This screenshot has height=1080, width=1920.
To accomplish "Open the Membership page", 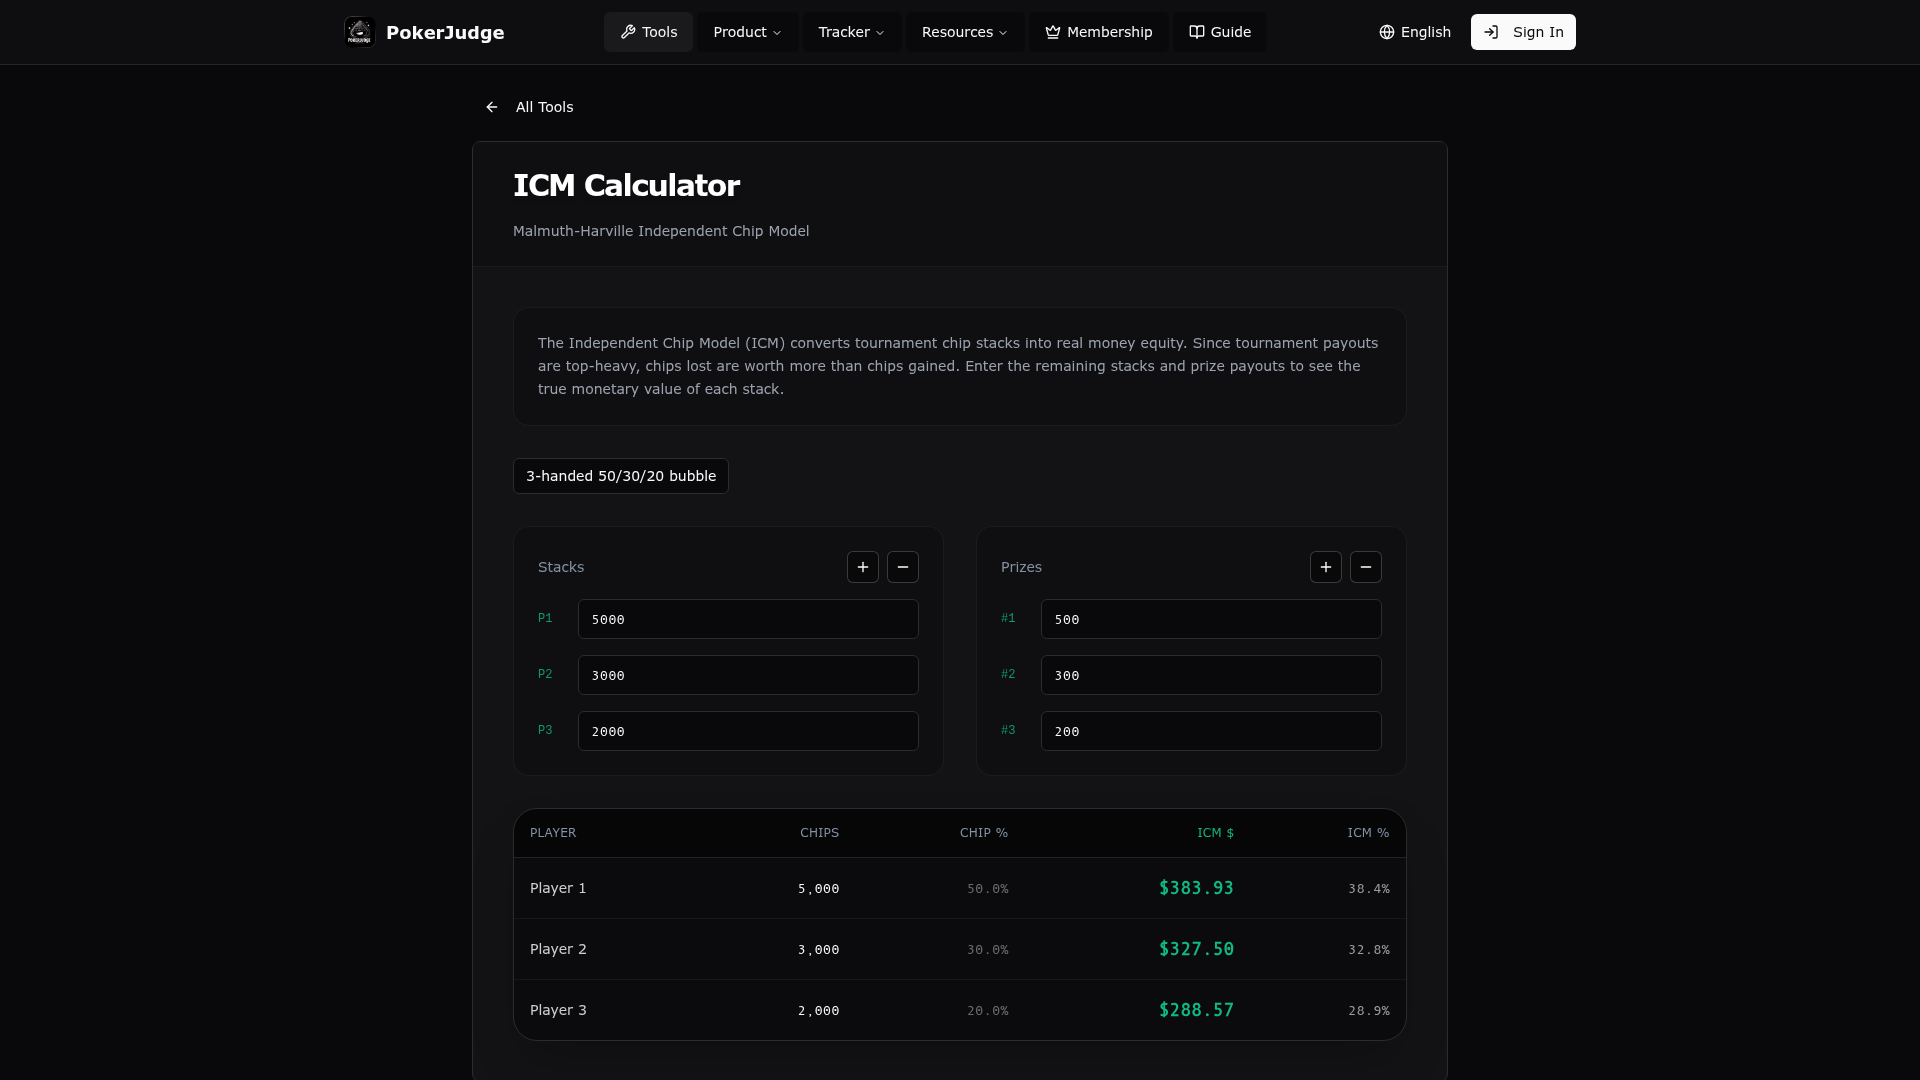I will (1099, 32).
